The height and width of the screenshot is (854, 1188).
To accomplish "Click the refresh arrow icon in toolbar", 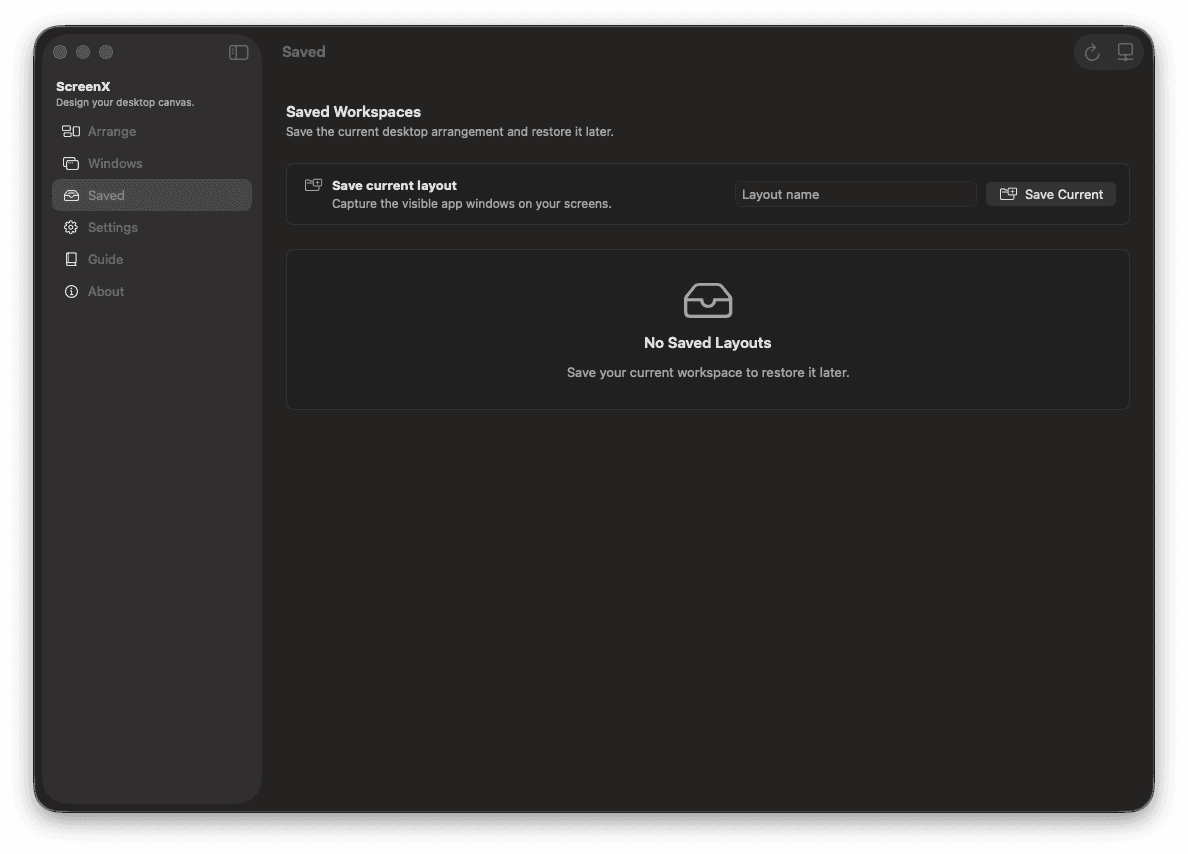I will (1092, 52).
